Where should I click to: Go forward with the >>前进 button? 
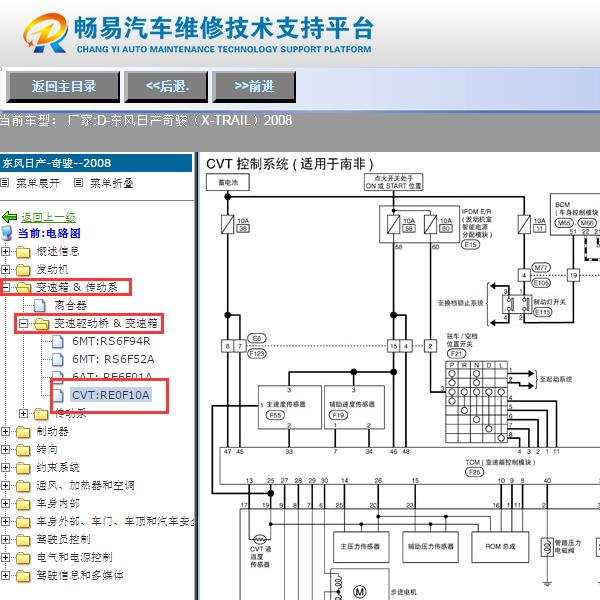point(254,87)
